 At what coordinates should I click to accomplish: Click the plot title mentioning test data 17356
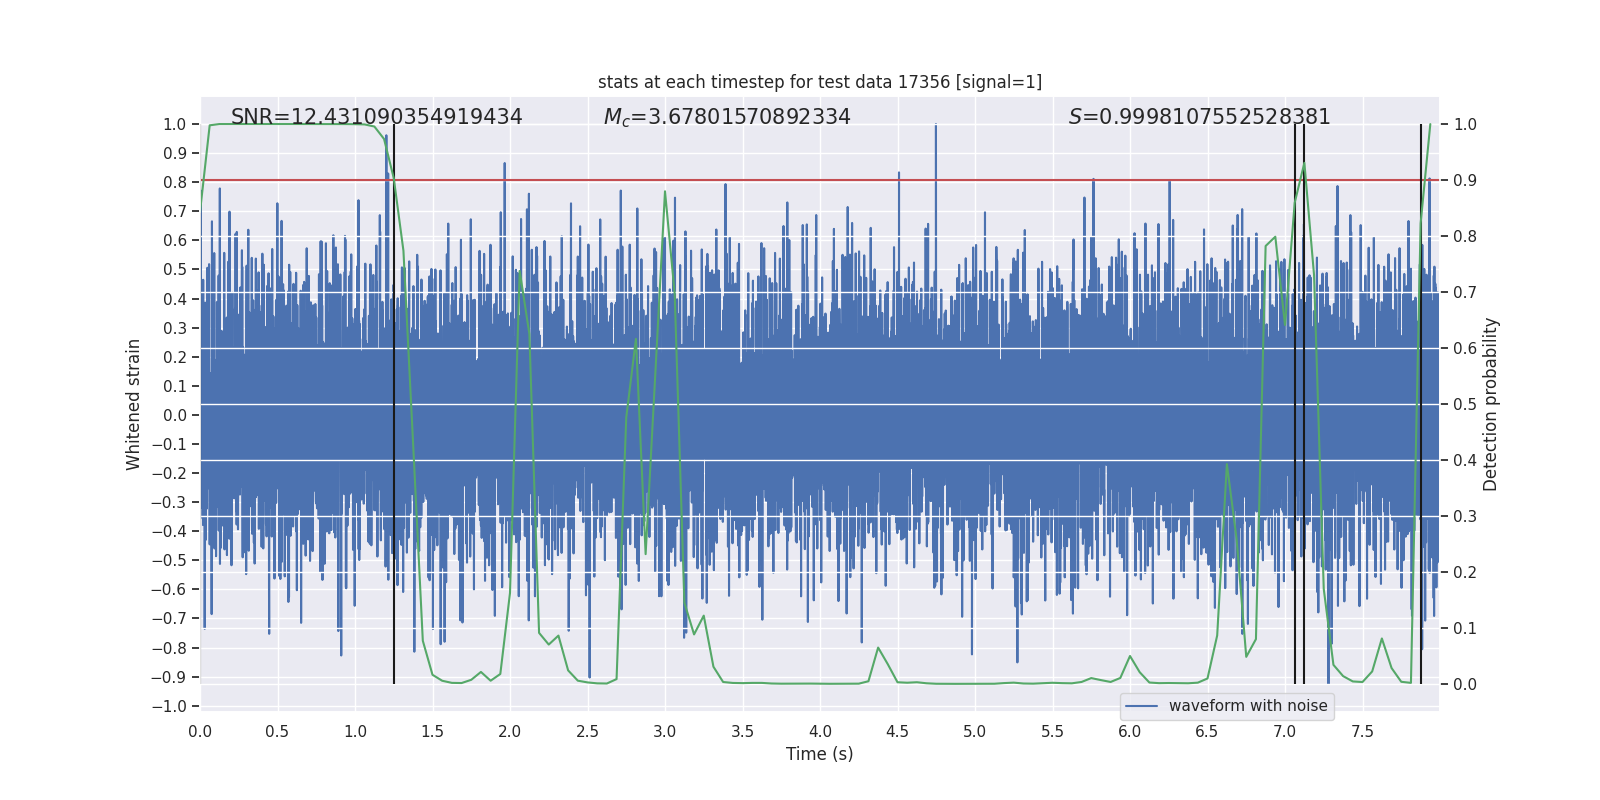(x=820, y=82)
